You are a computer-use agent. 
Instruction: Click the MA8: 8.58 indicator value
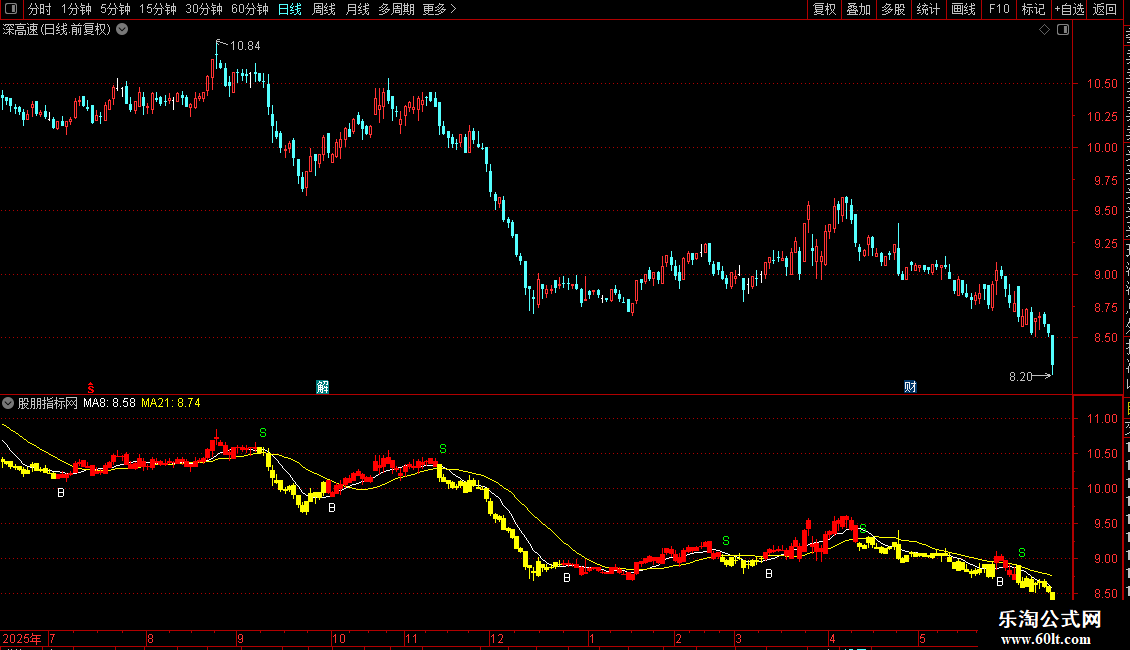pyautogui.click(x=110, y=403)
